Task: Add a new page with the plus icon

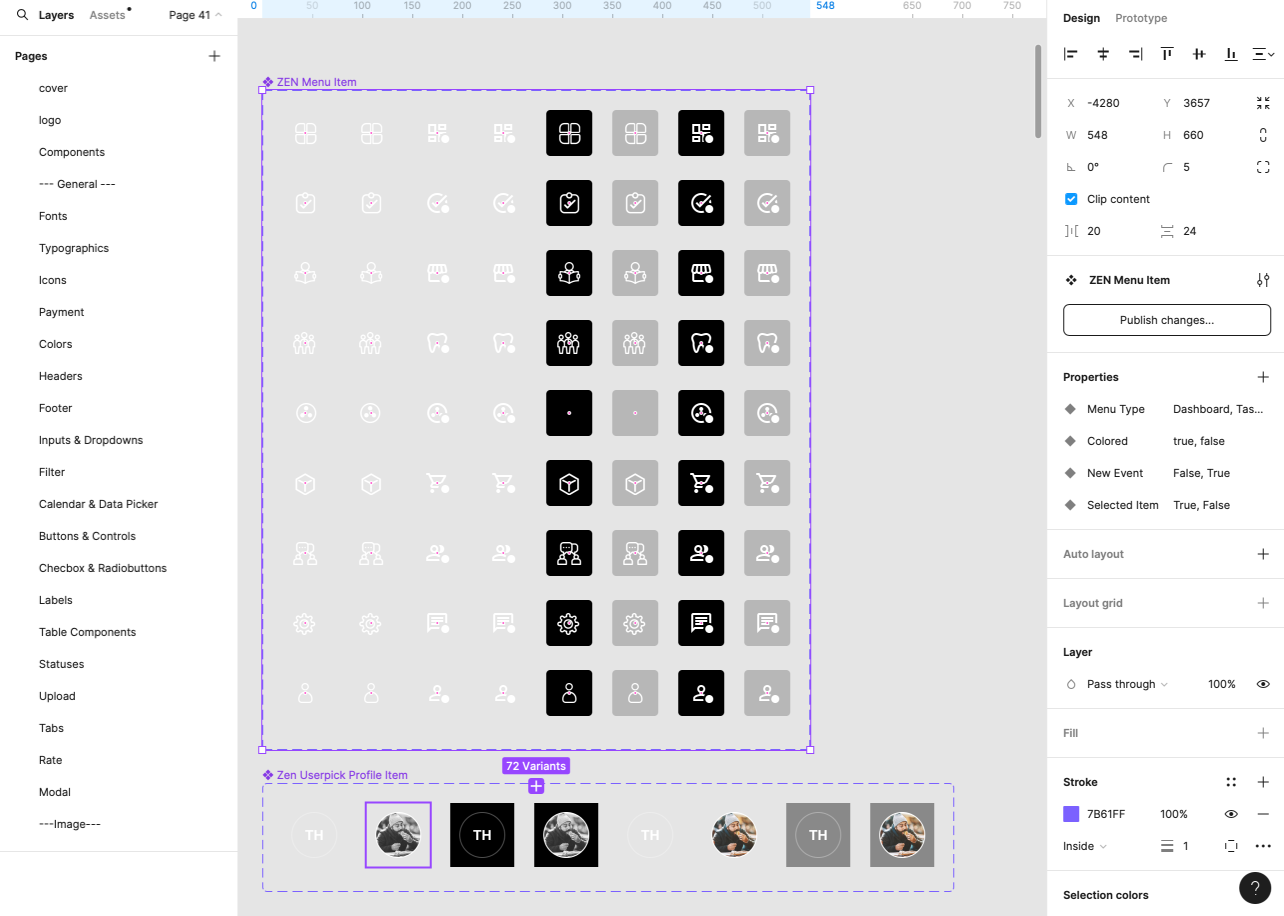Action: (x=214, y=56)
